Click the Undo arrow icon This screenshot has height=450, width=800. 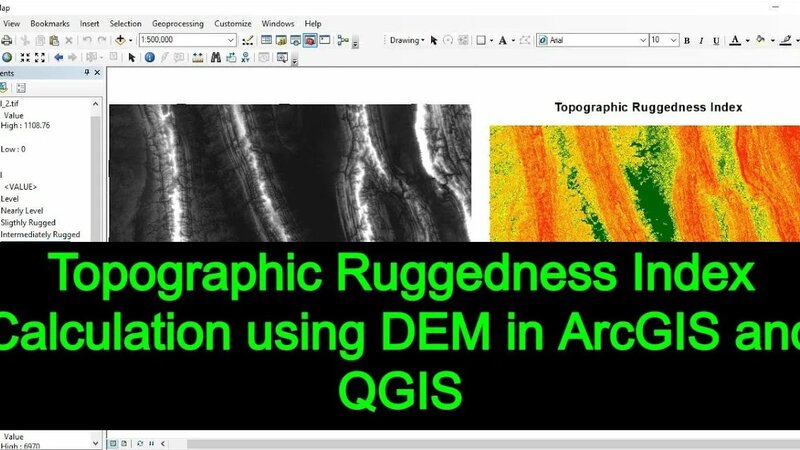pos(87,40)
